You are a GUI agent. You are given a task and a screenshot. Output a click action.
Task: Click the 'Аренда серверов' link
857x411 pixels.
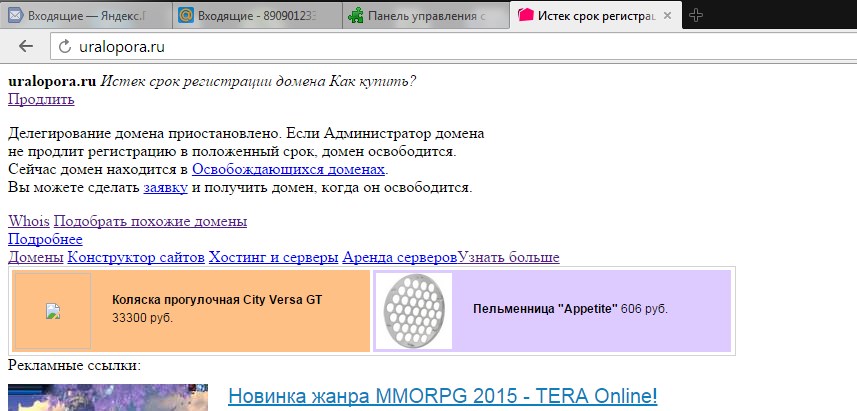(400, 257)
